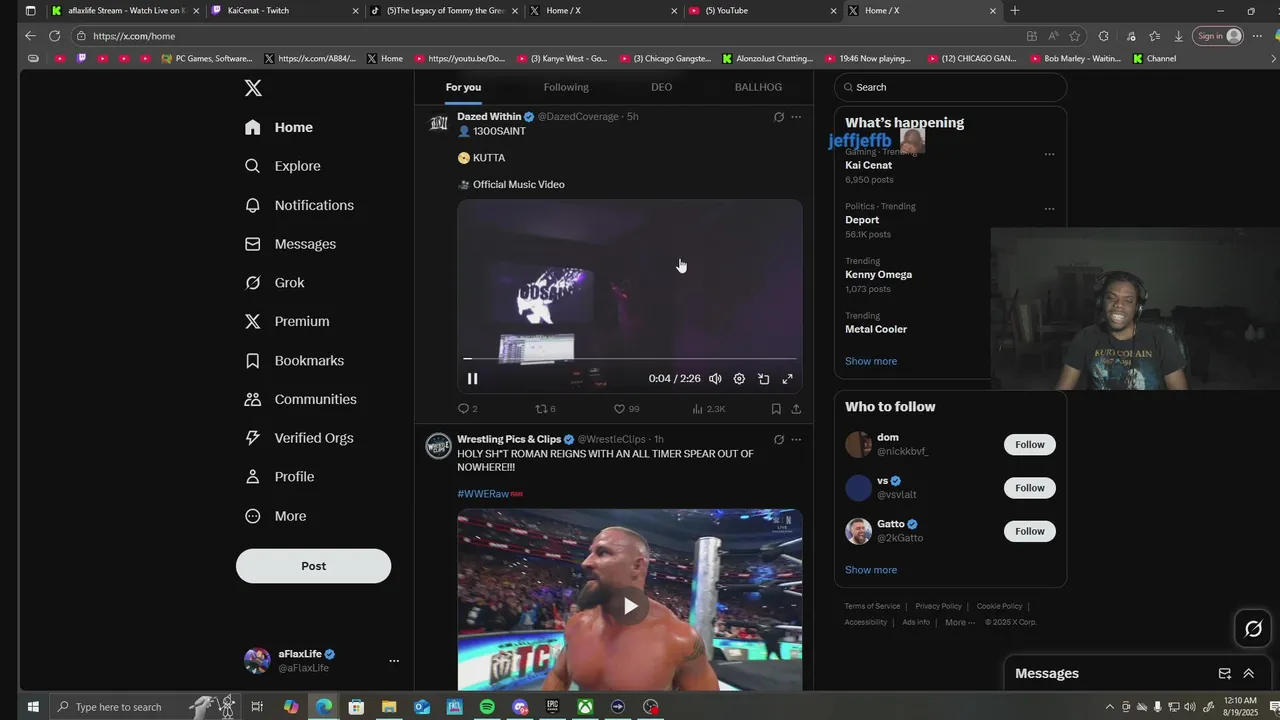Play the Roman Reigns wrestling video

(x=630, y=606)
